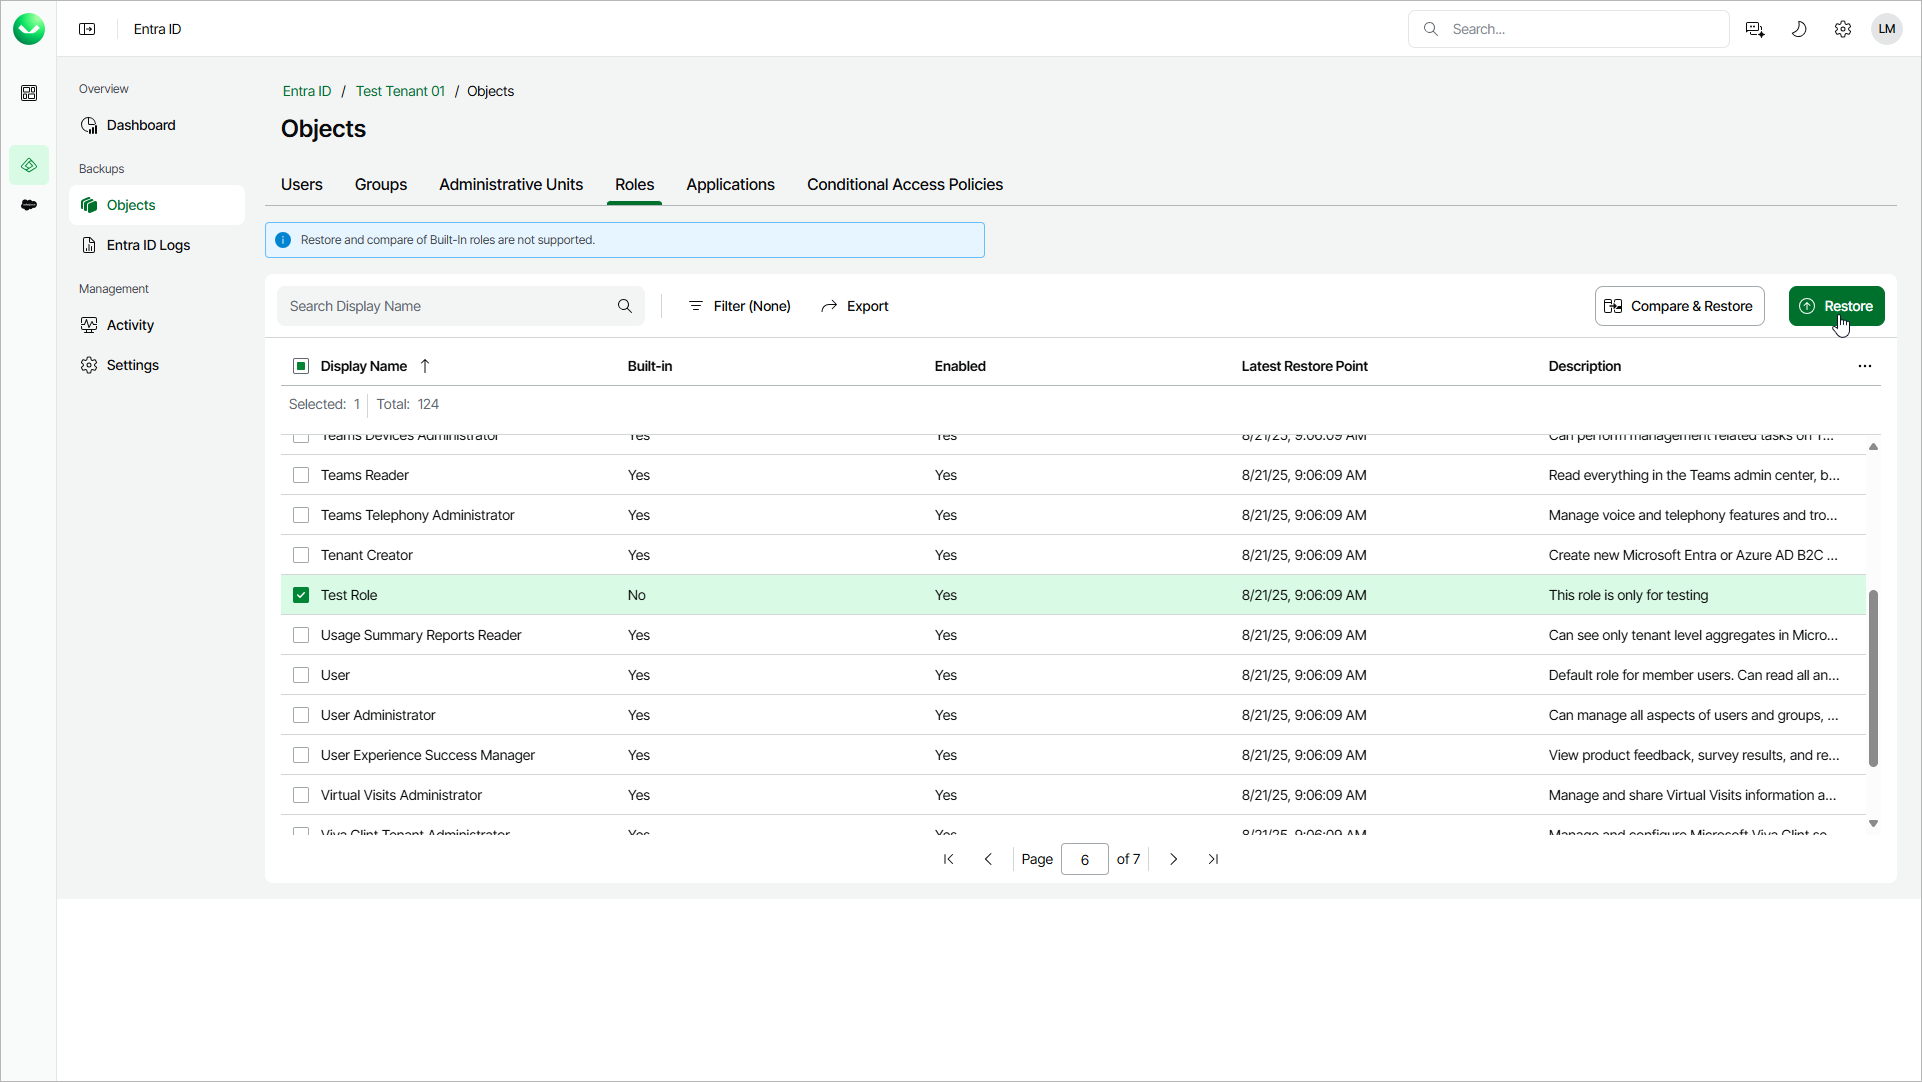
Task: Toggle the select-all header checkbox
Action: pyautogui.click(x=301, y=366)
